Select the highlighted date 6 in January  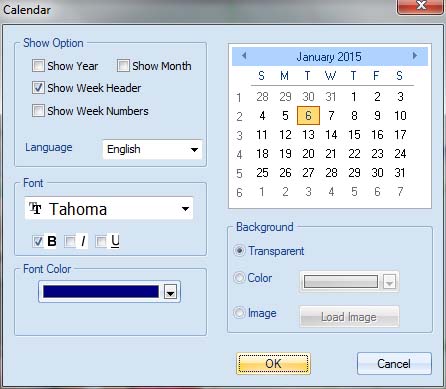pos(308,116)
